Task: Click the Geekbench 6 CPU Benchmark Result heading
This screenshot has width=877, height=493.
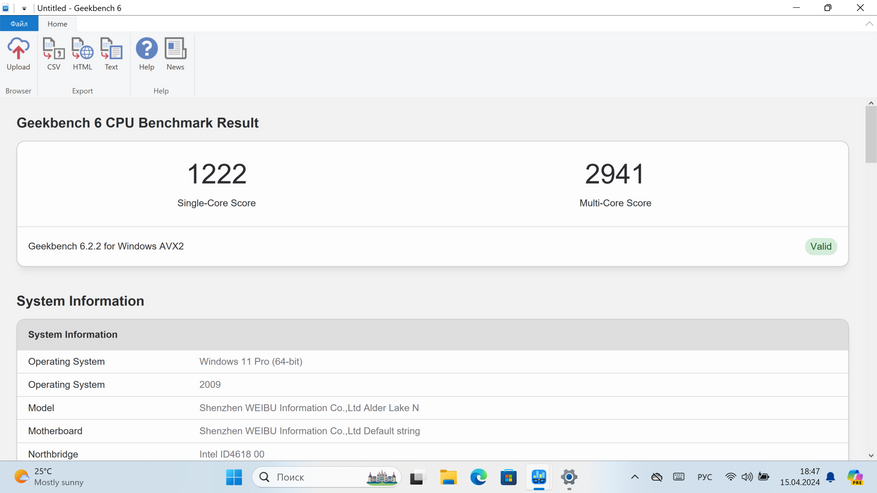Action: click(x=138, y=123)
